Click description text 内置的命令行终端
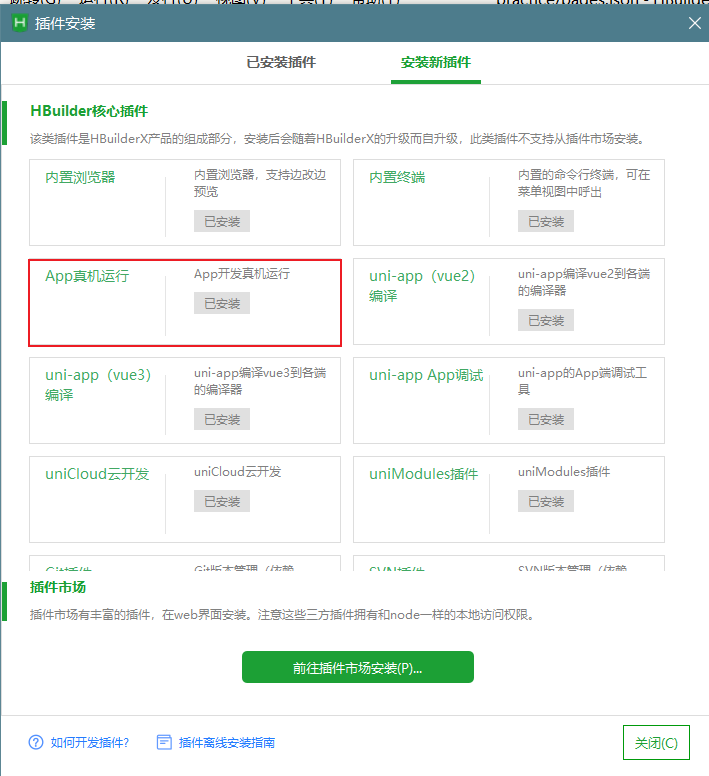Viewport: 709px width, 776px height. point(584,183)
